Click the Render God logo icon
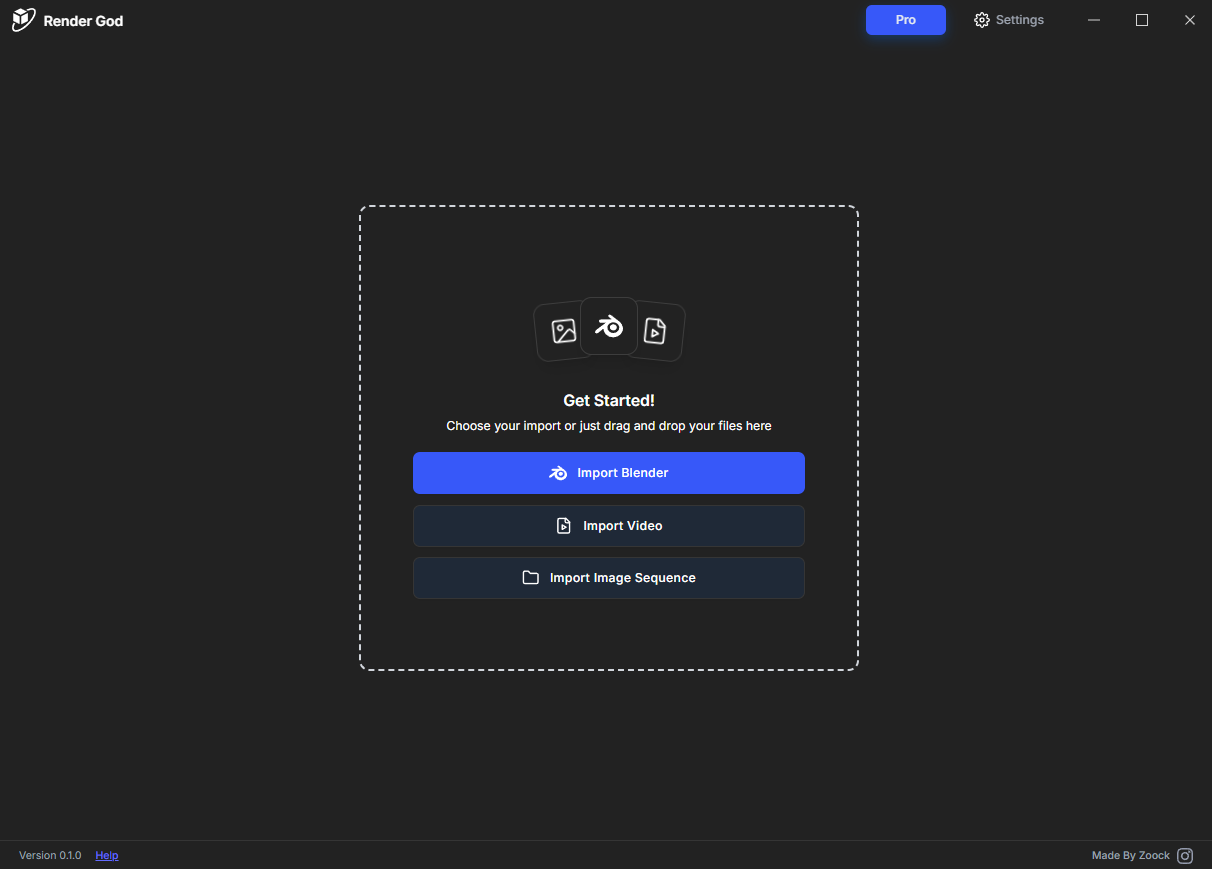This screenshot has width=1212, height=869. coord(21,19)
